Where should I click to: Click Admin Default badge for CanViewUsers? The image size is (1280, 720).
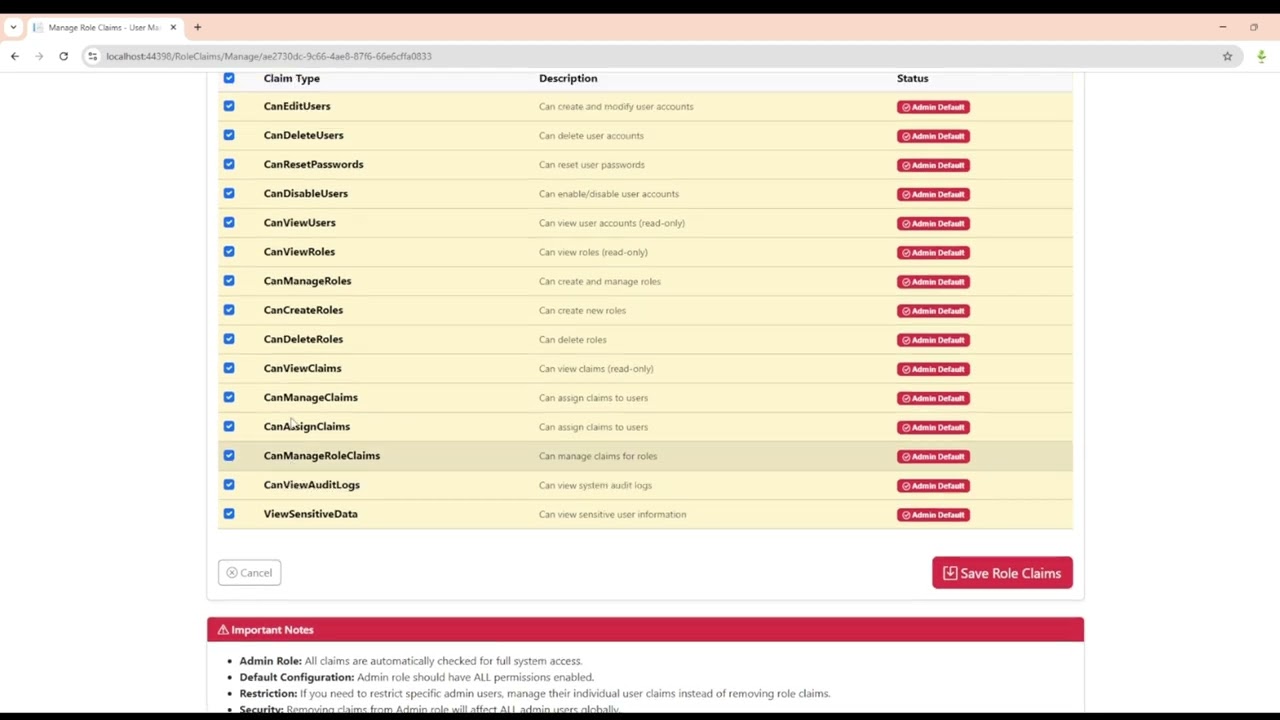click(933, 223)
